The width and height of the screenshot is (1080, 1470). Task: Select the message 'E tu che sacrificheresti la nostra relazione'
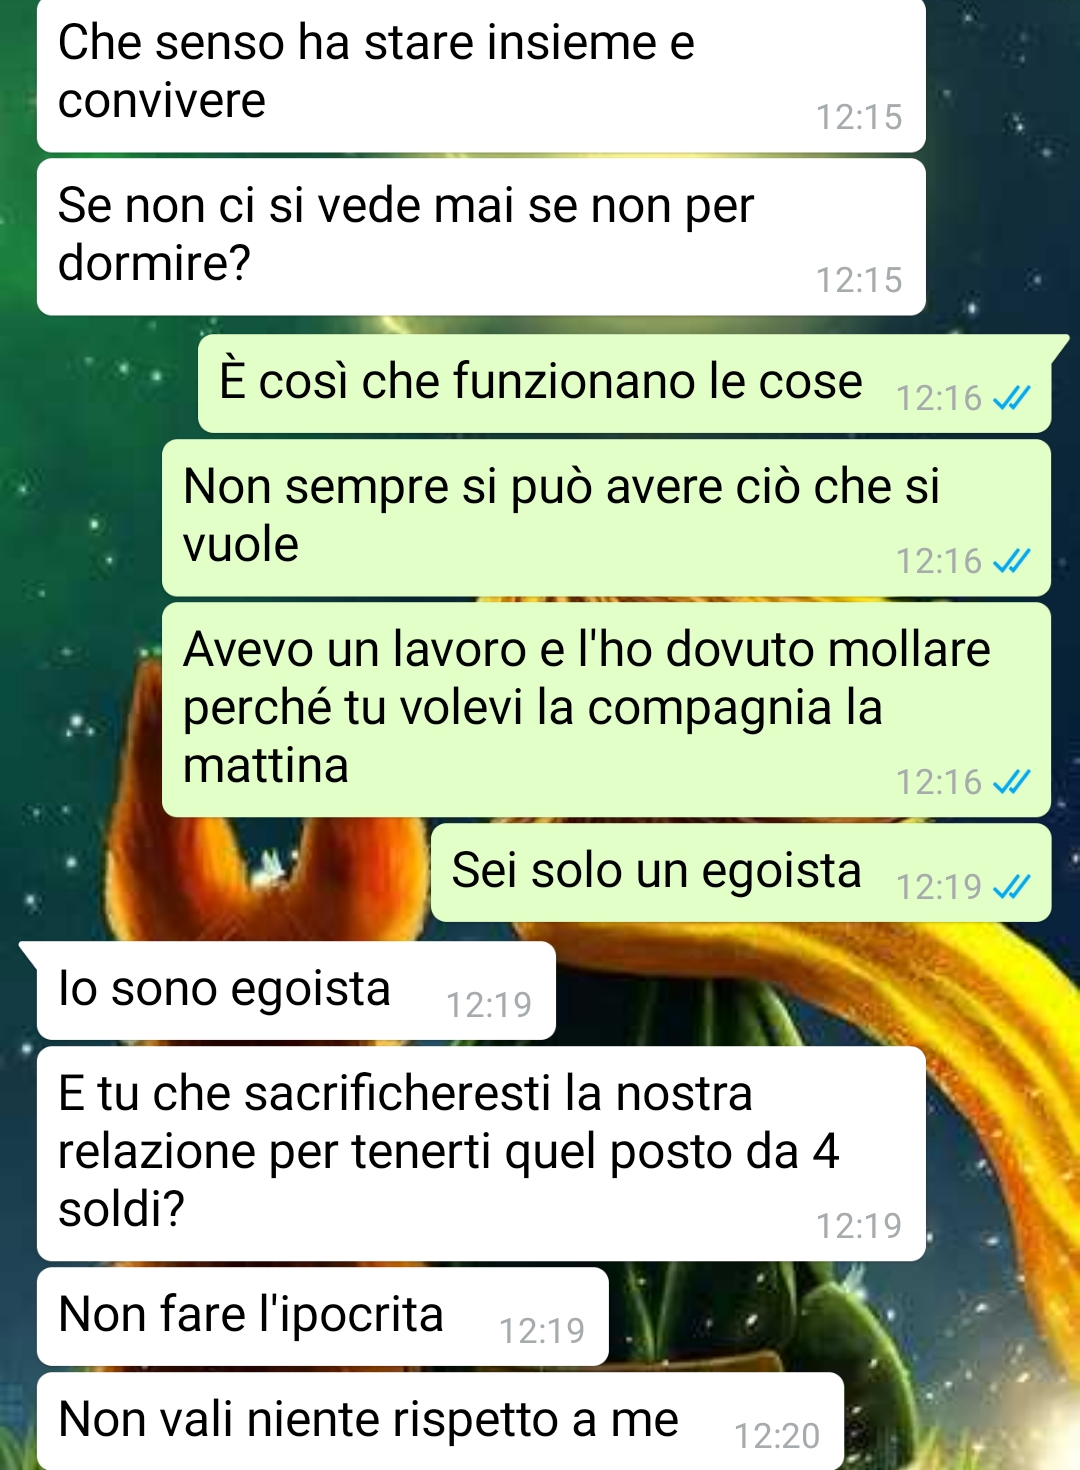coord(481,1154)
